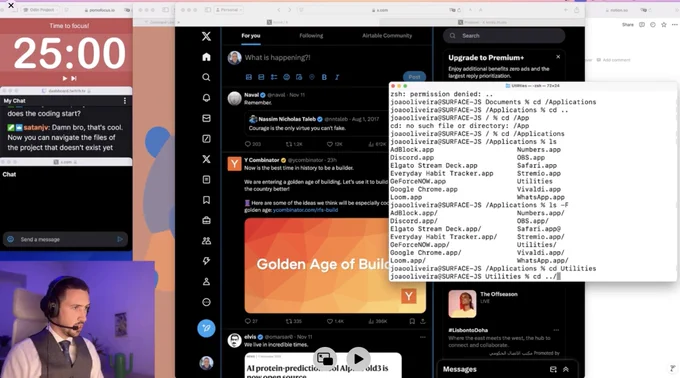Click What is happening compose field
This screenshot has height=378, width=680.
pos(278,57)
